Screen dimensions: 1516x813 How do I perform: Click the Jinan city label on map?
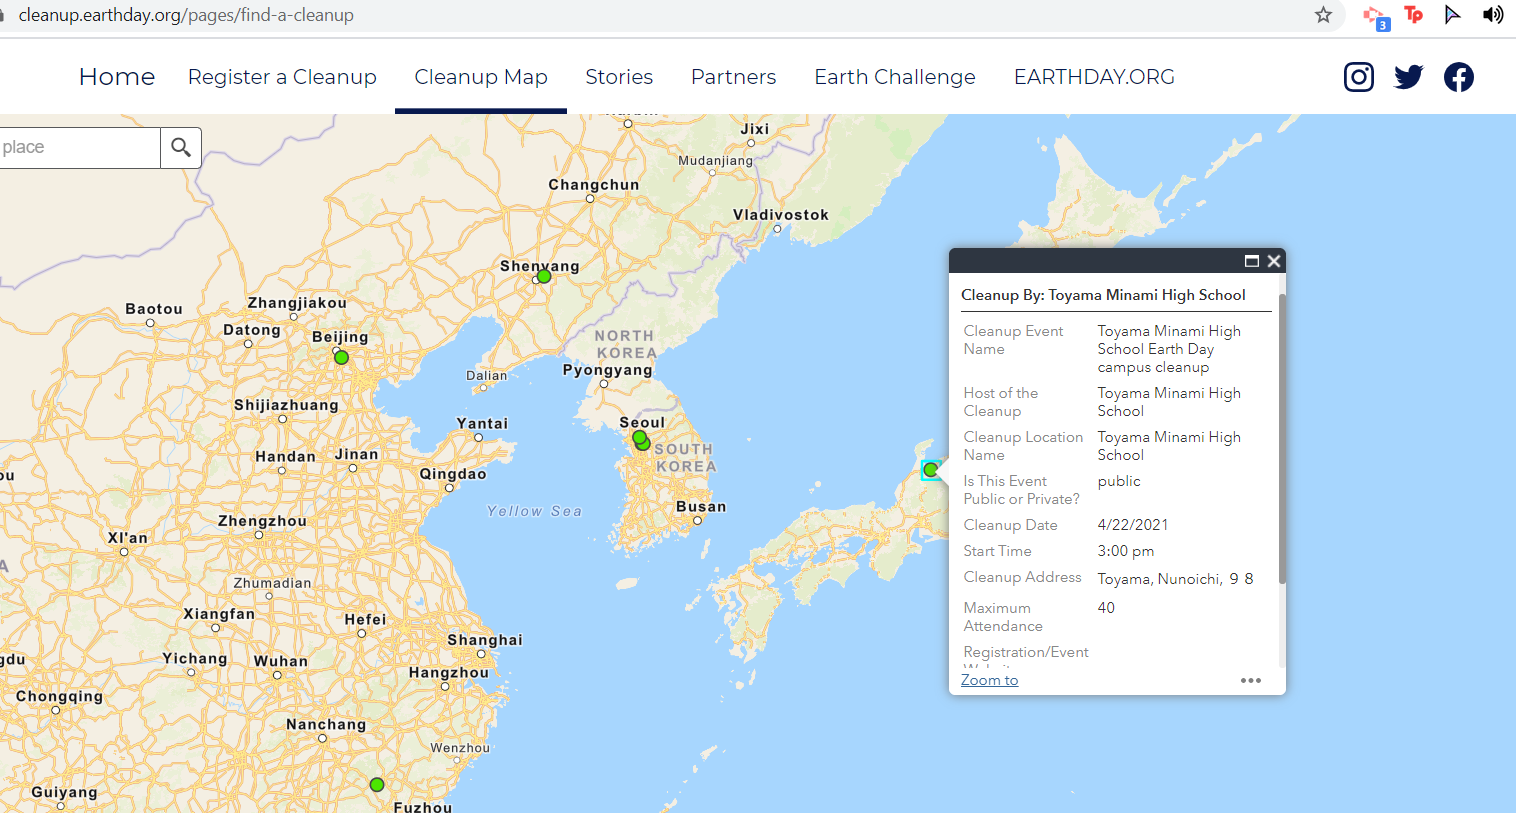tap(357, 454)
